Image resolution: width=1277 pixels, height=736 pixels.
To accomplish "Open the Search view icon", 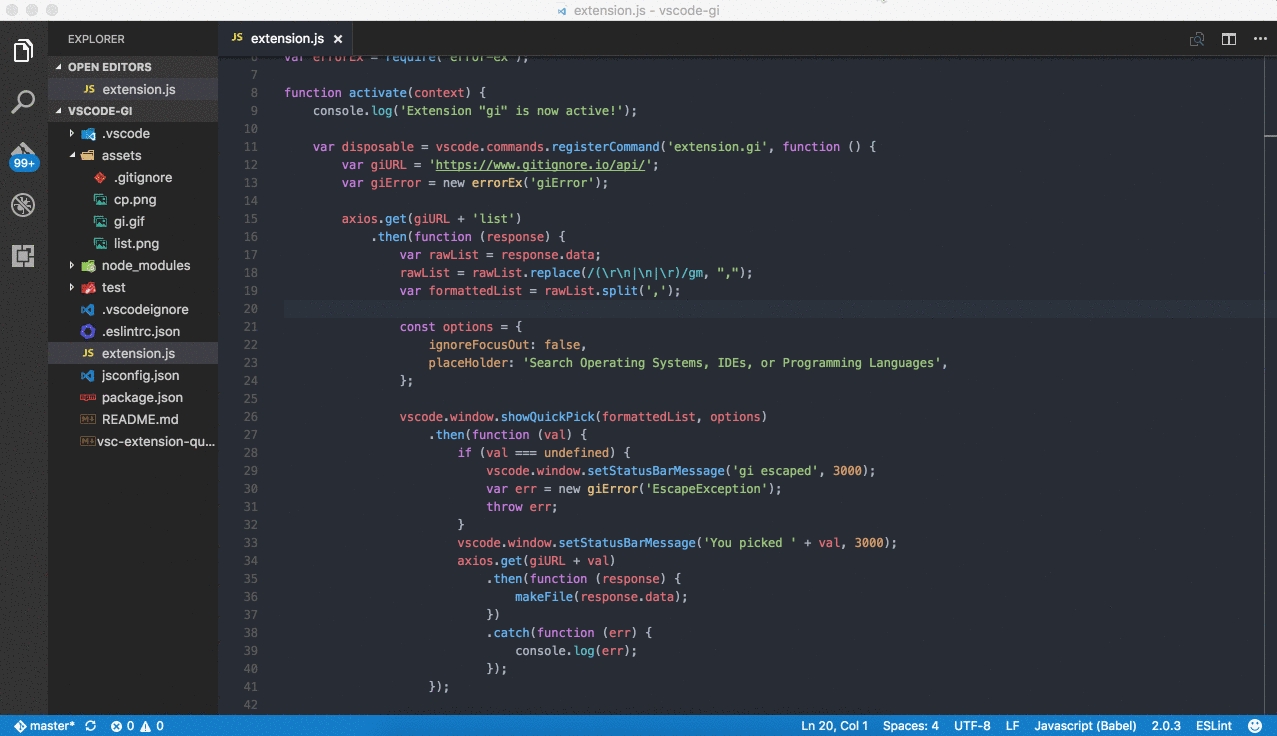I will (23, 102).
